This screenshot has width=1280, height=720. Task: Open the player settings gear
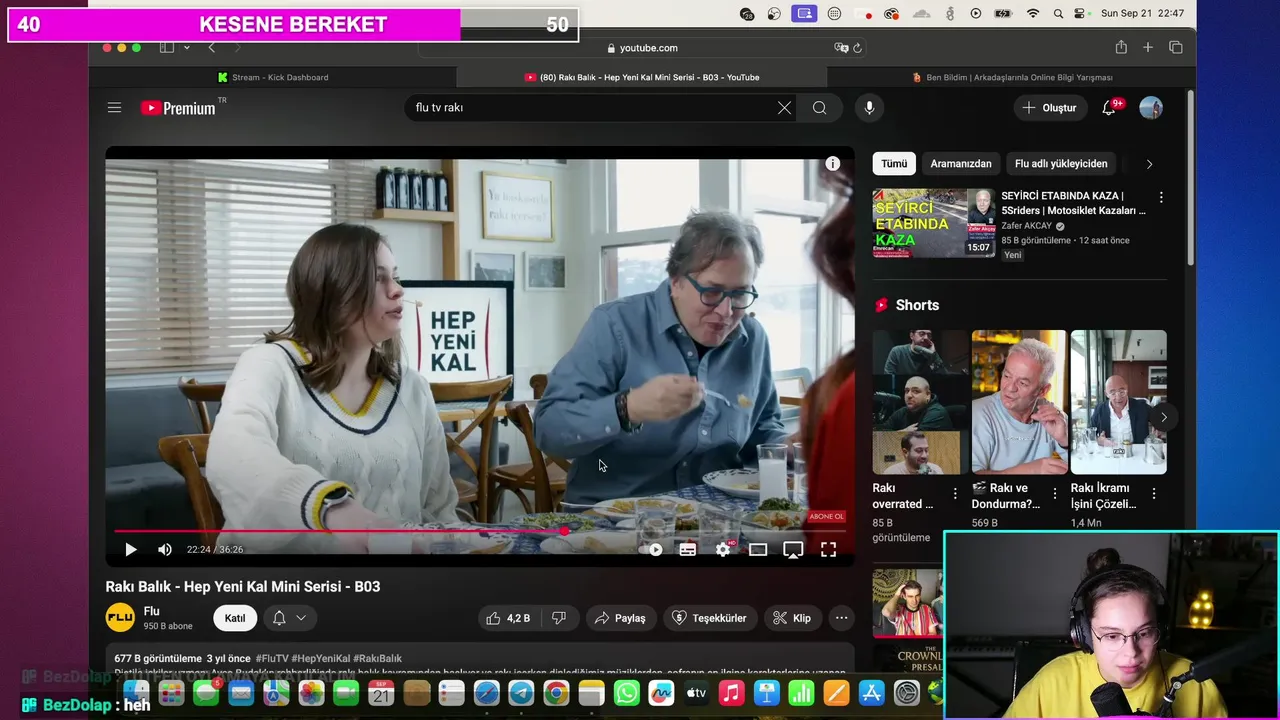(x=723, y=549)
